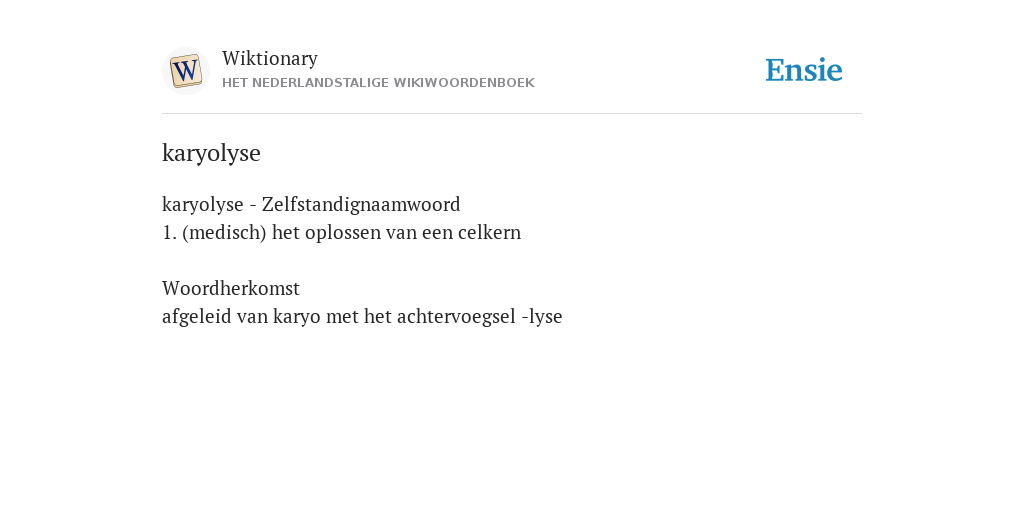Click the definition number 1.

169,233
